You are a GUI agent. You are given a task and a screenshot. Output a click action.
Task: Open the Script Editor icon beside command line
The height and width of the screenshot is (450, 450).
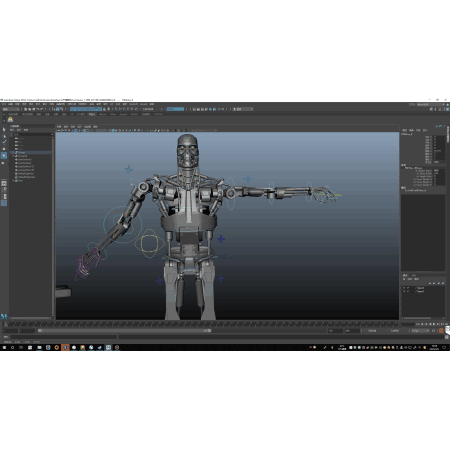(x=447, y=337)
